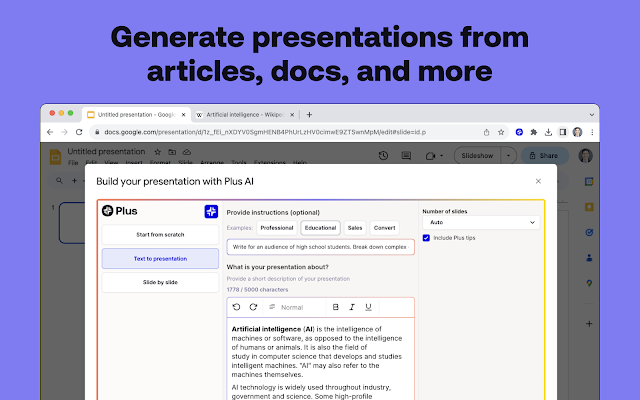
Task: Click the instructions text input field
Action: pyautogui.click(x=320, y=246)
